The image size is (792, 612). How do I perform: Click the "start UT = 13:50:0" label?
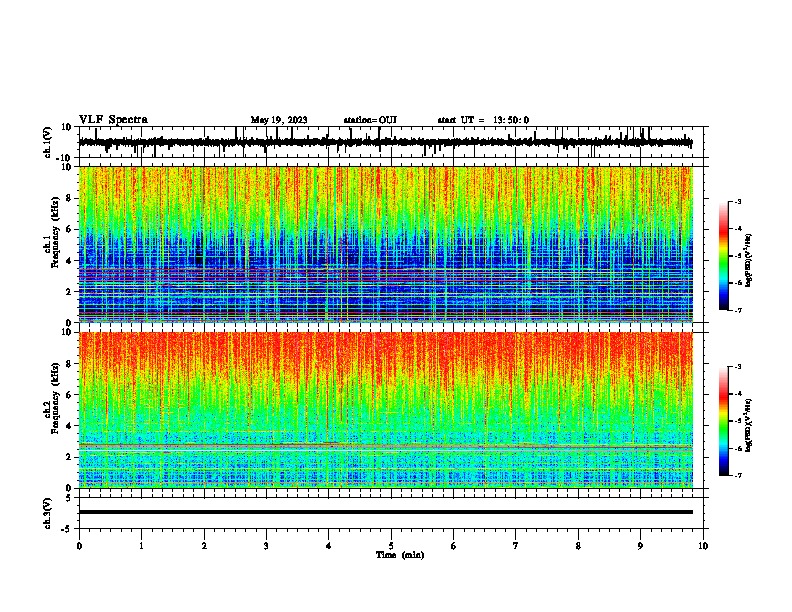pyautogui.click(x=483, y=120)
